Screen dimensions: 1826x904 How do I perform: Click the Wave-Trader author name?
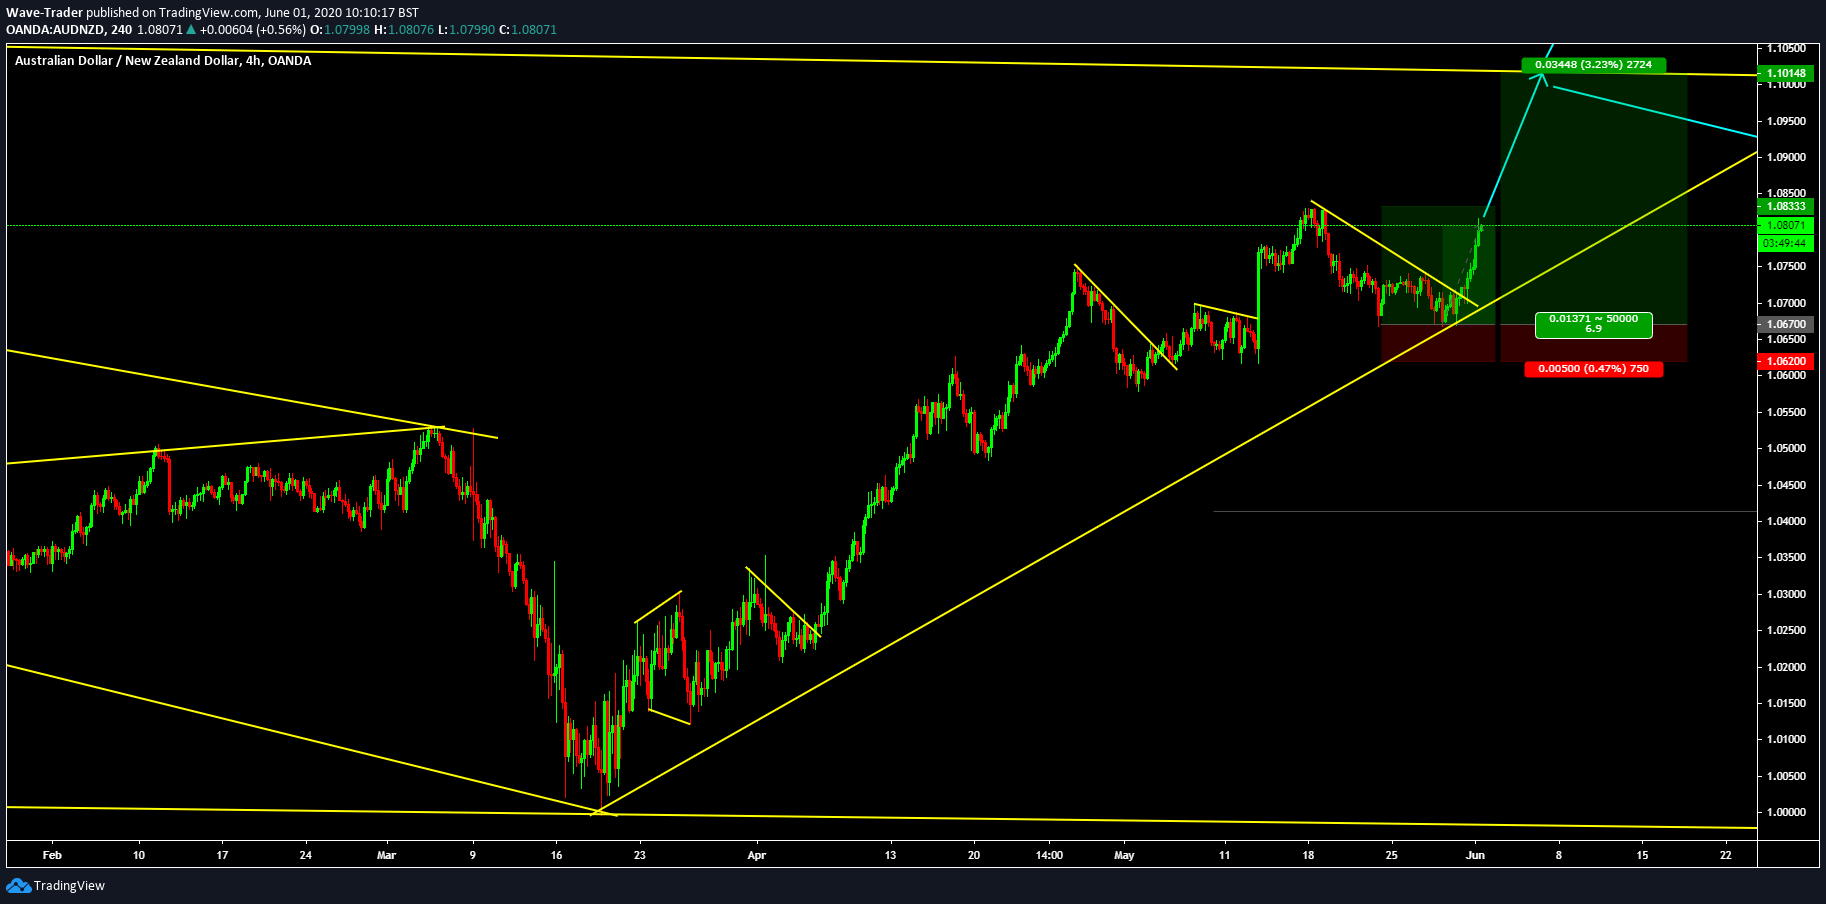tap(44, 13)
